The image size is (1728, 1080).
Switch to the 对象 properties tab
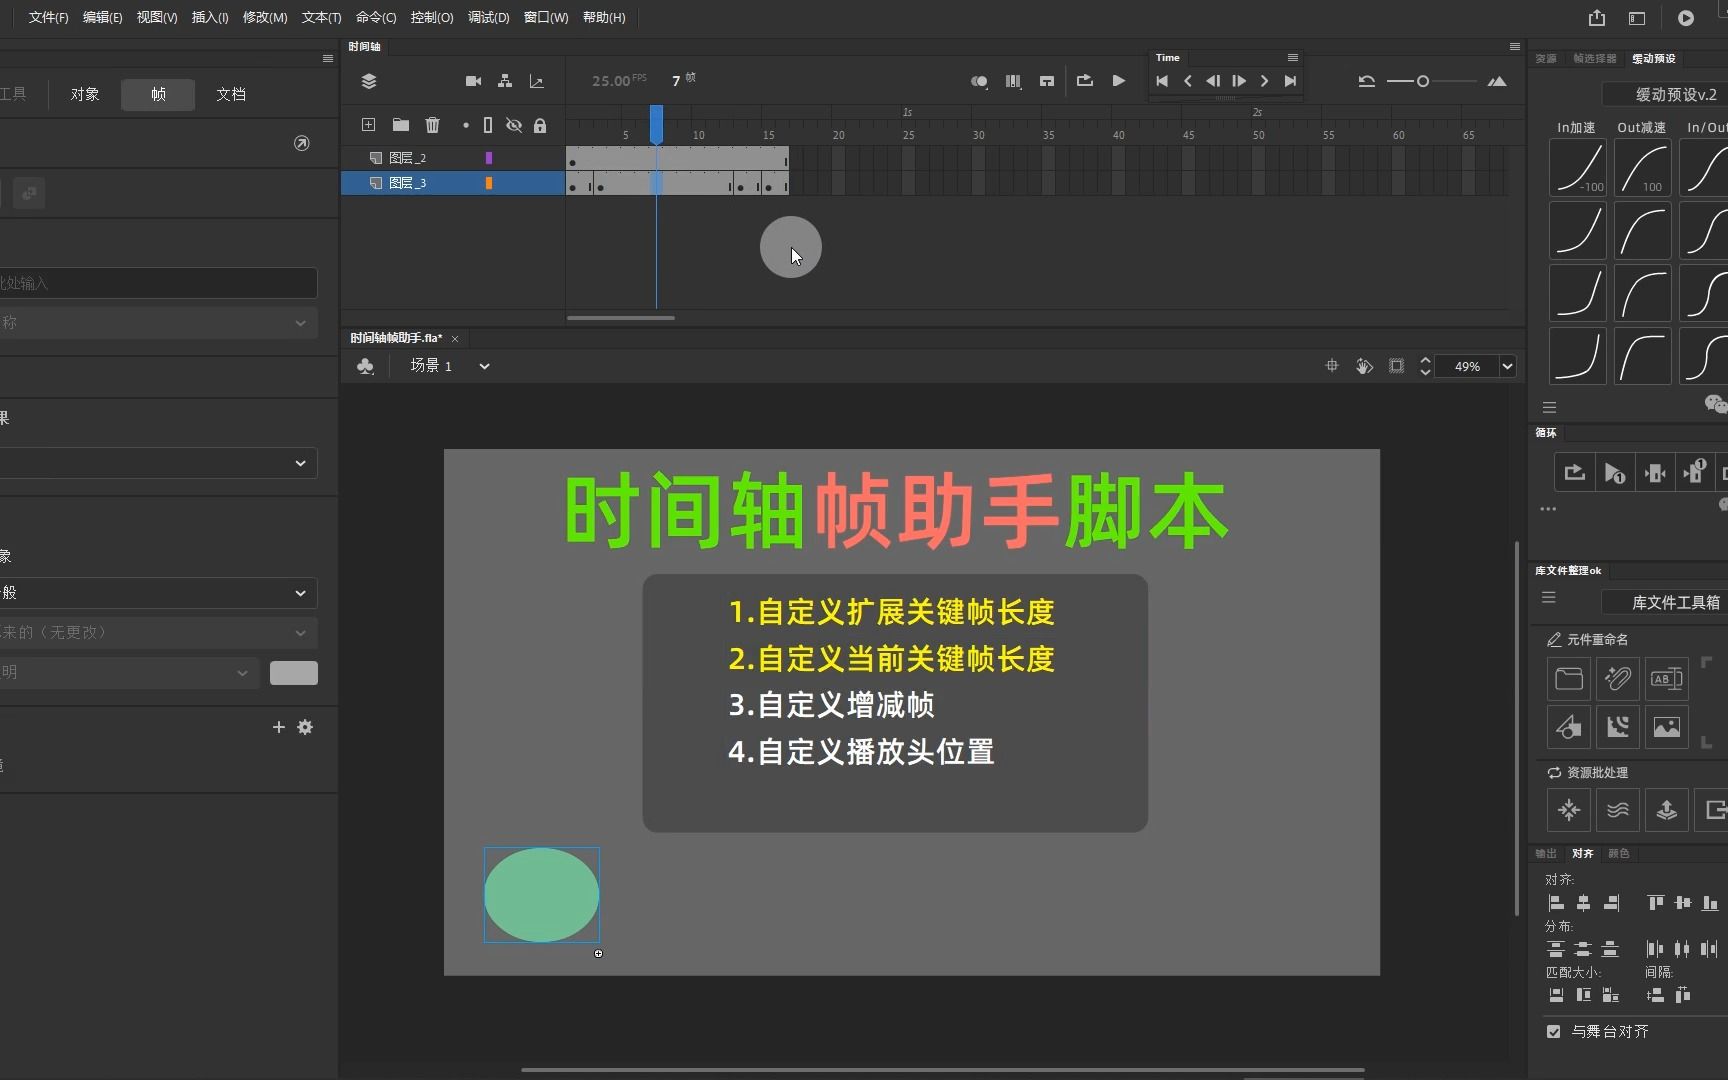pos(85,94)
